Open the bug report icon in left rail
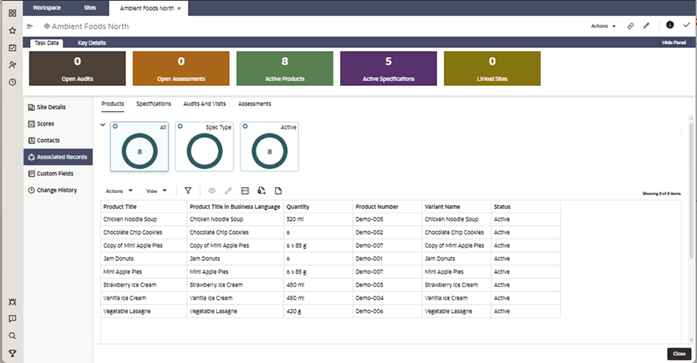 point(12,302)
